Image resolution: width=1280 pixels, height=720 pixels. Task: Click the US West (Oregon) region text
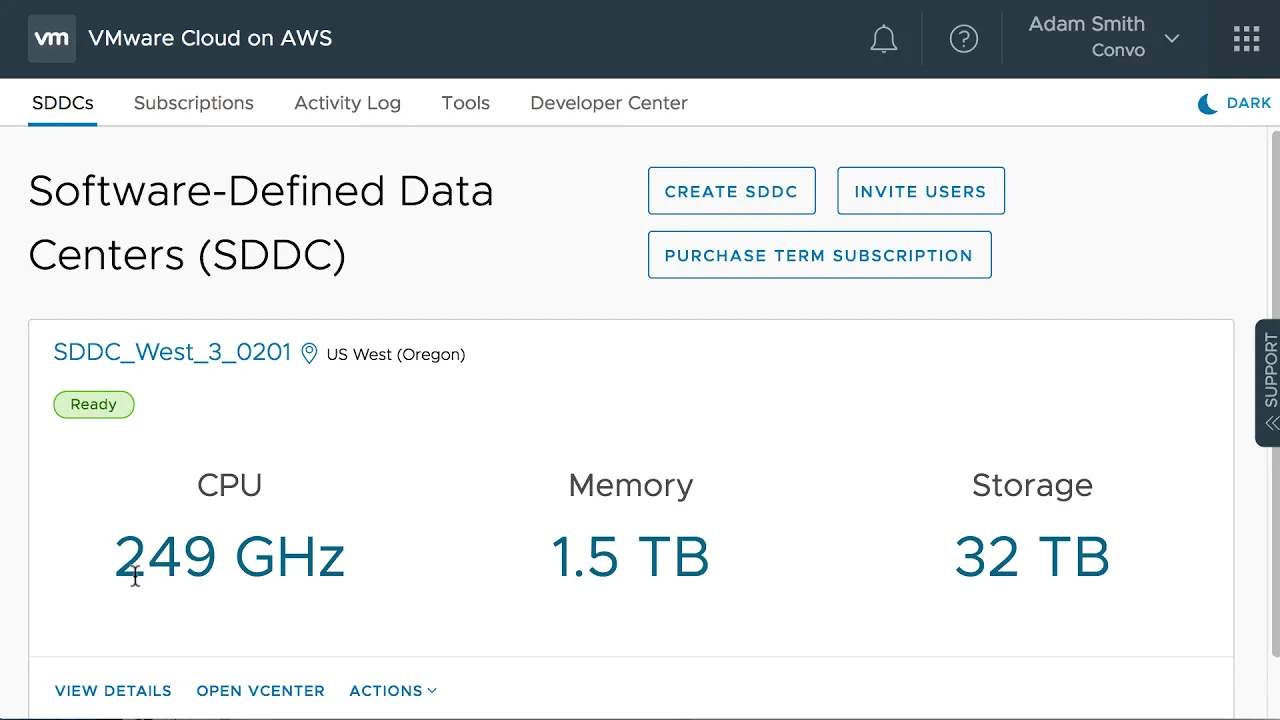[396, 354]
